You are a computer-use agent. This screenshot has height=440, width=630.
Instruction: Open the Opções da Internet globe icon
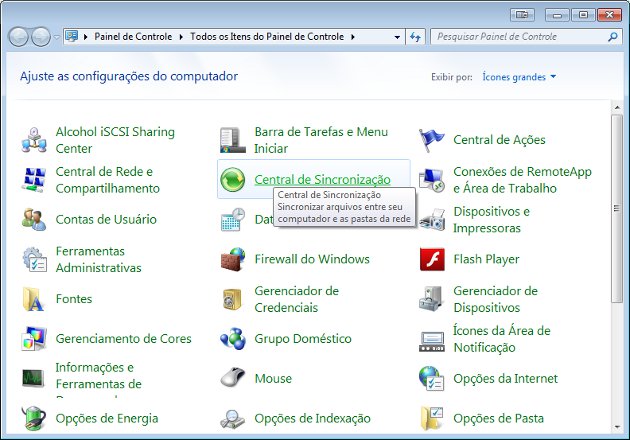(x=432, y=379)
